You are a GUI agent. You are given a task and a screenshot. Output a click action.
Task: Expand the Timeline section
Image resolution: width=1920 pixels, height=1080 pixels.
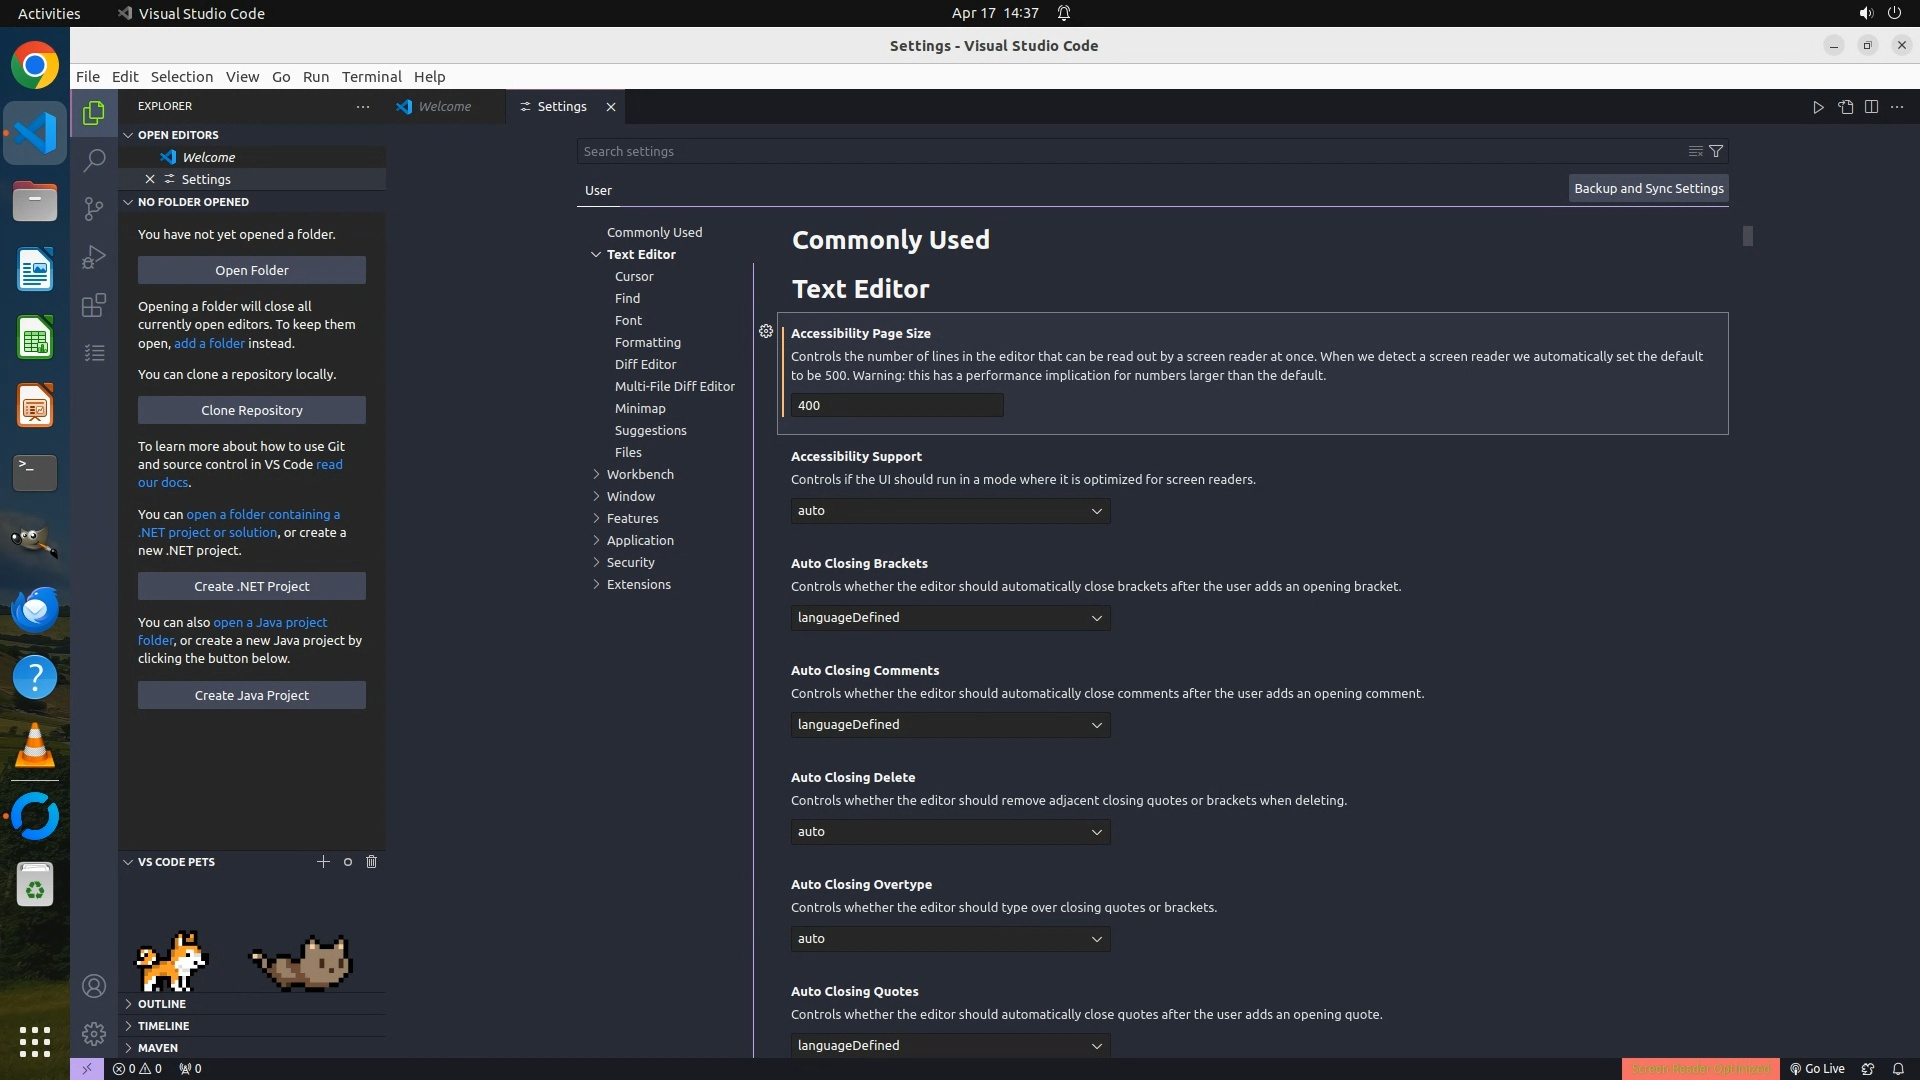[163, 1026]
